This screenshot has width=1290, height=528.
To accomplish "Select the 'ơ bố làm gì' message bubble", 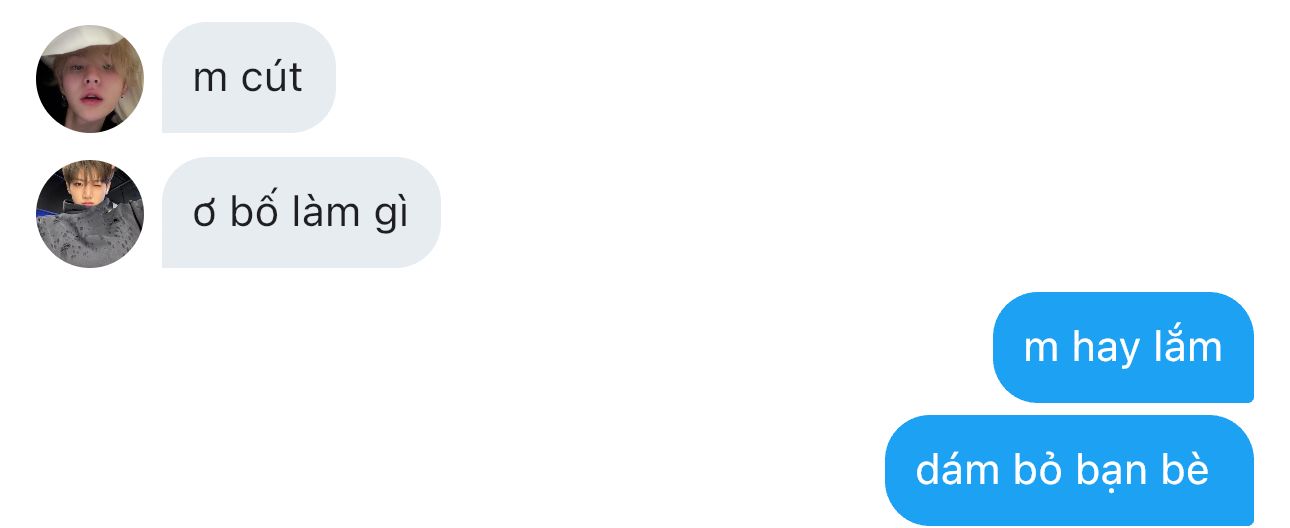I will 301,212.
